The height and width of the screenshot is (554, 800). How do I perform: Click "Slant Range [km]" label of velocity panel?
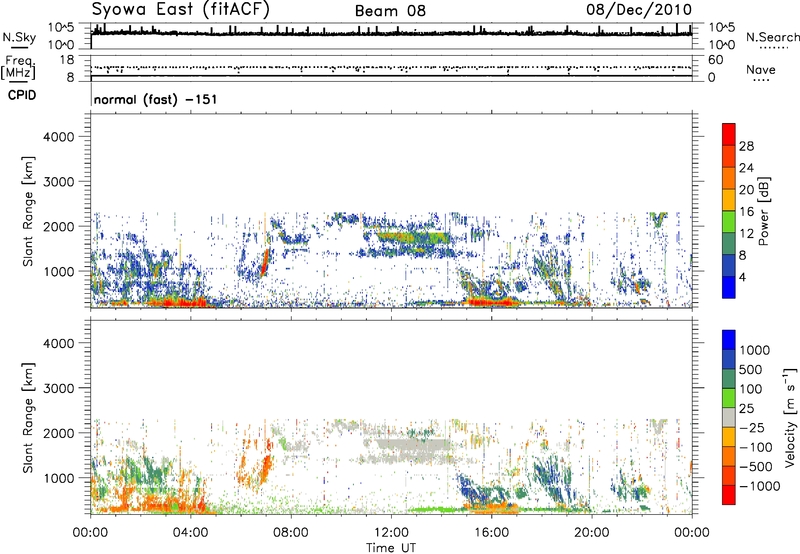click(28, 418)
